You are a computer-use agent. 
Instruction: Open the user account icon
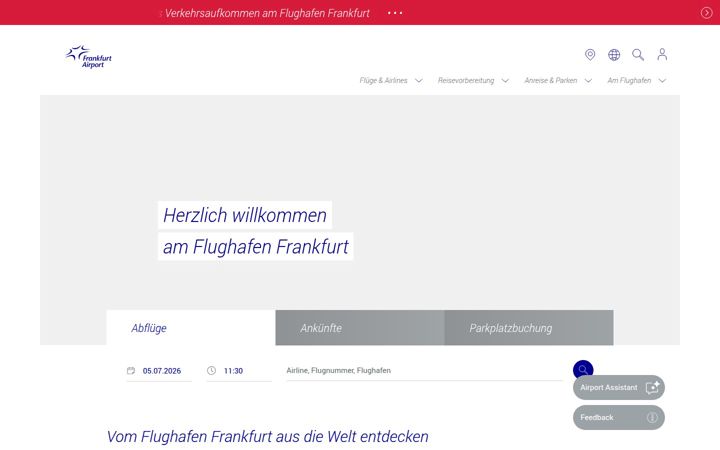pos(662,54)
